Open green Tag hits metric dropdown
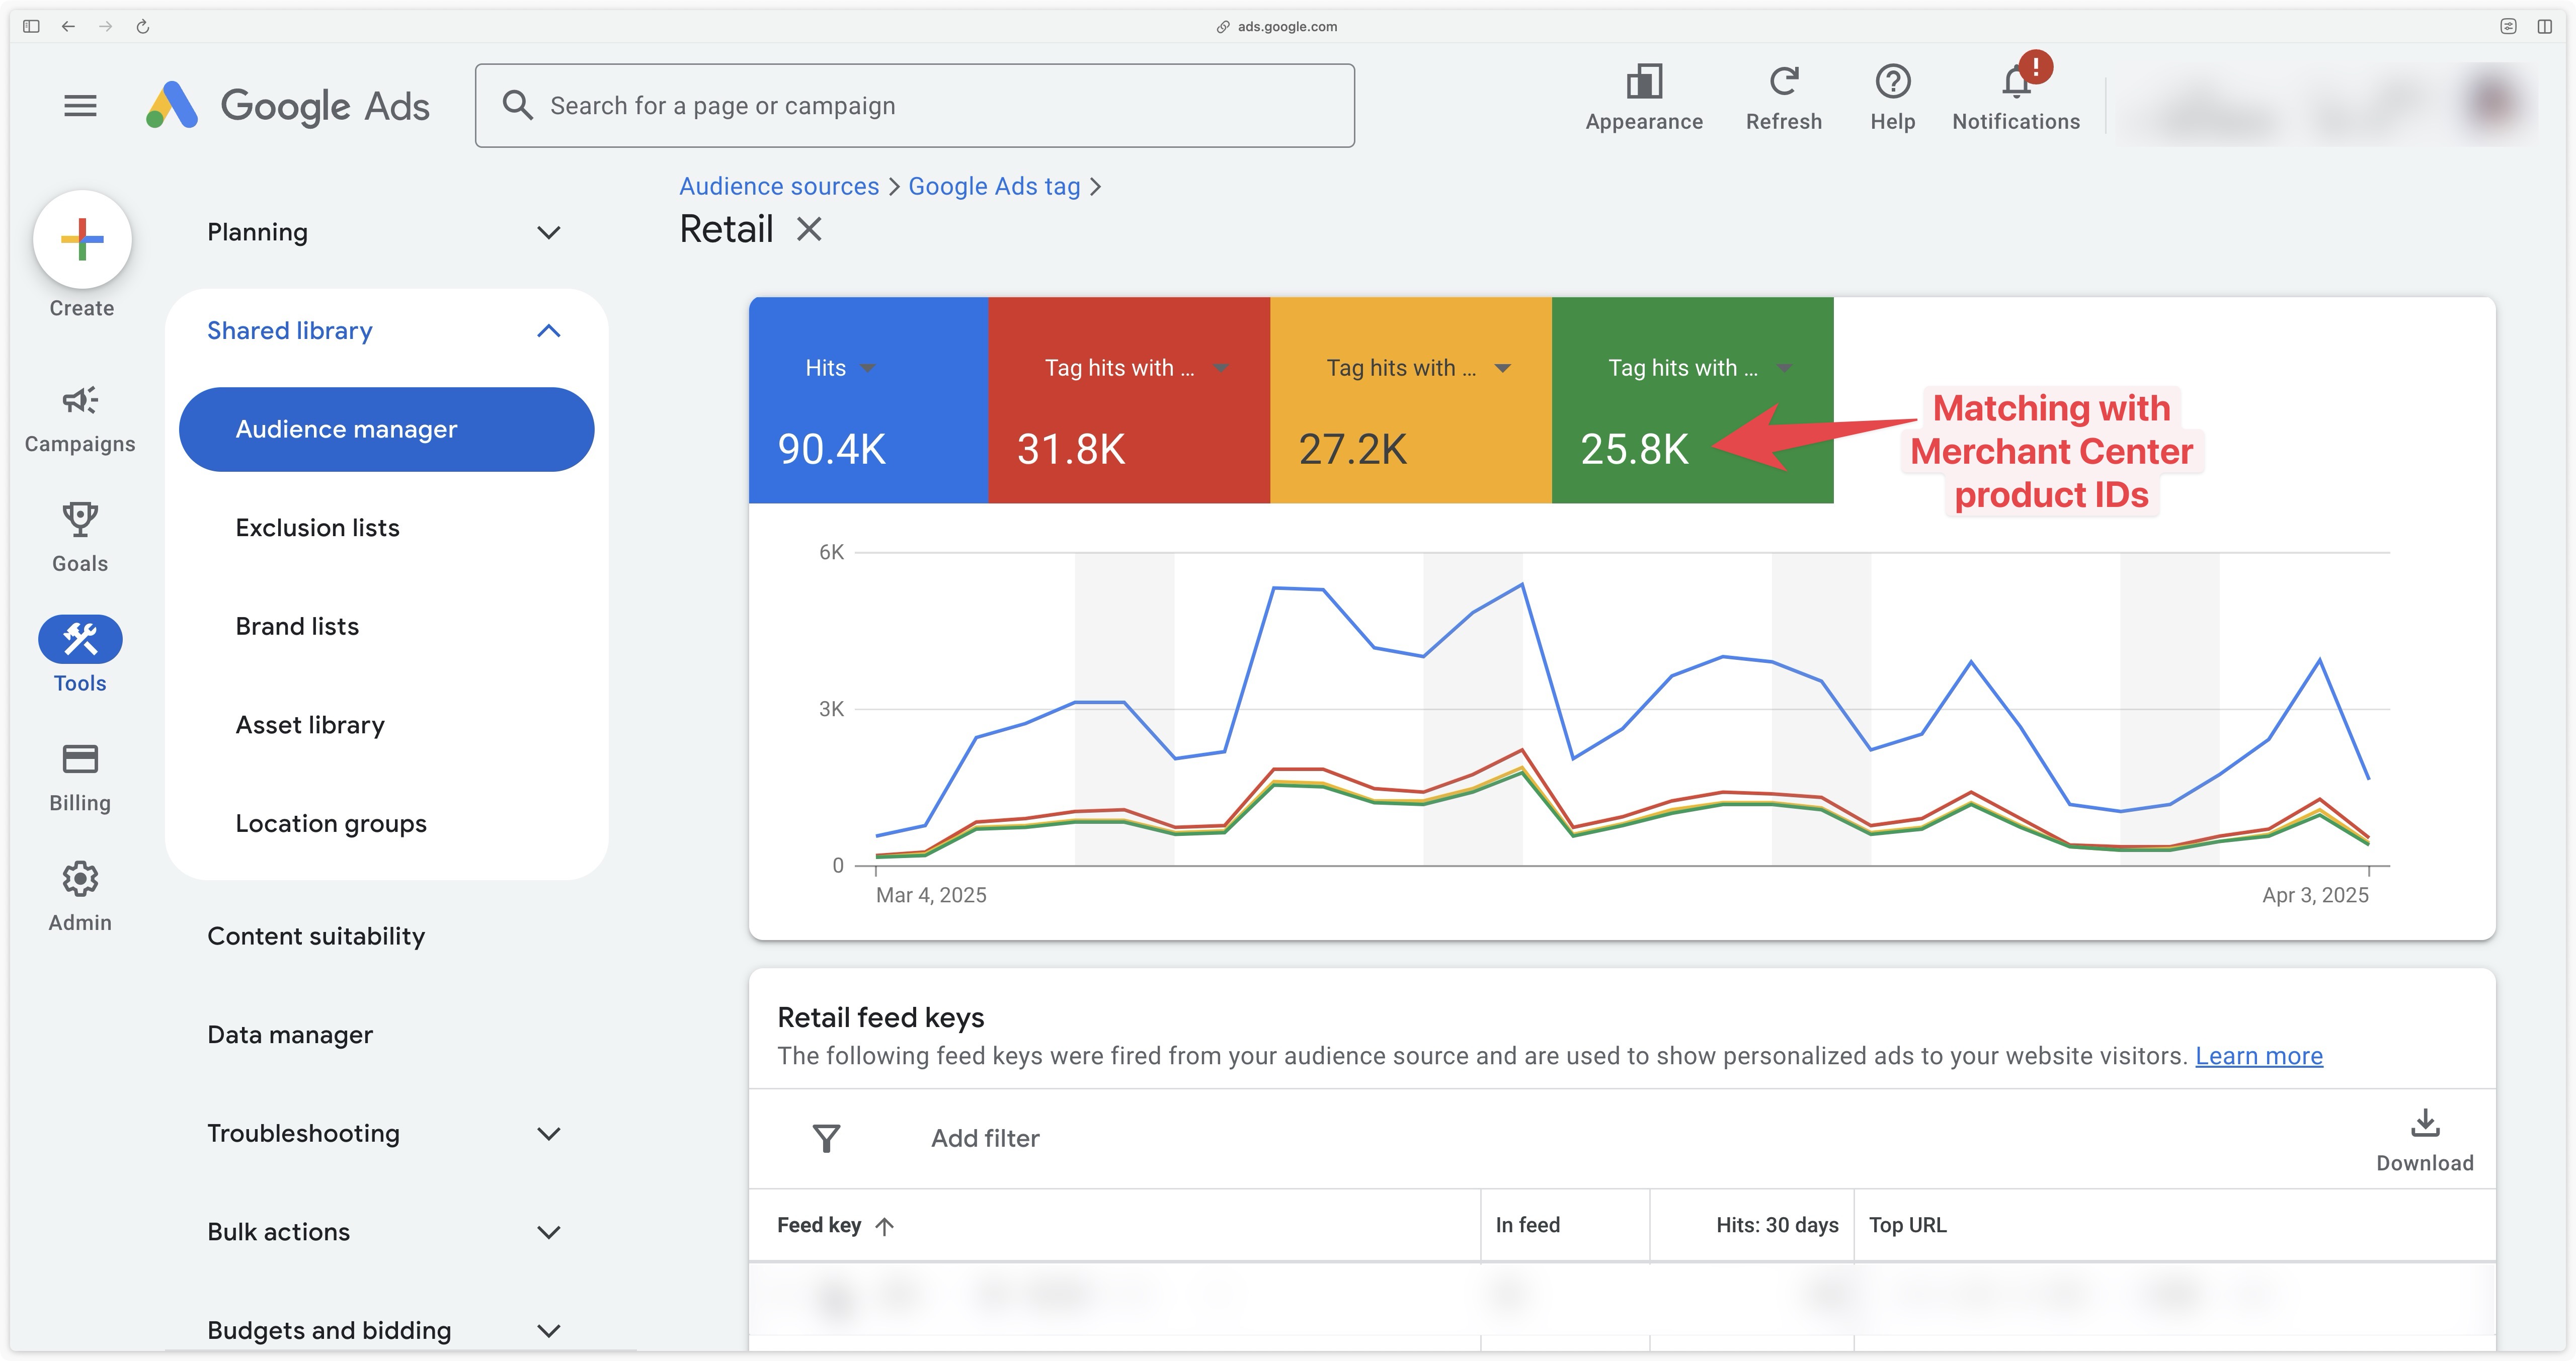 [1784, 368]
